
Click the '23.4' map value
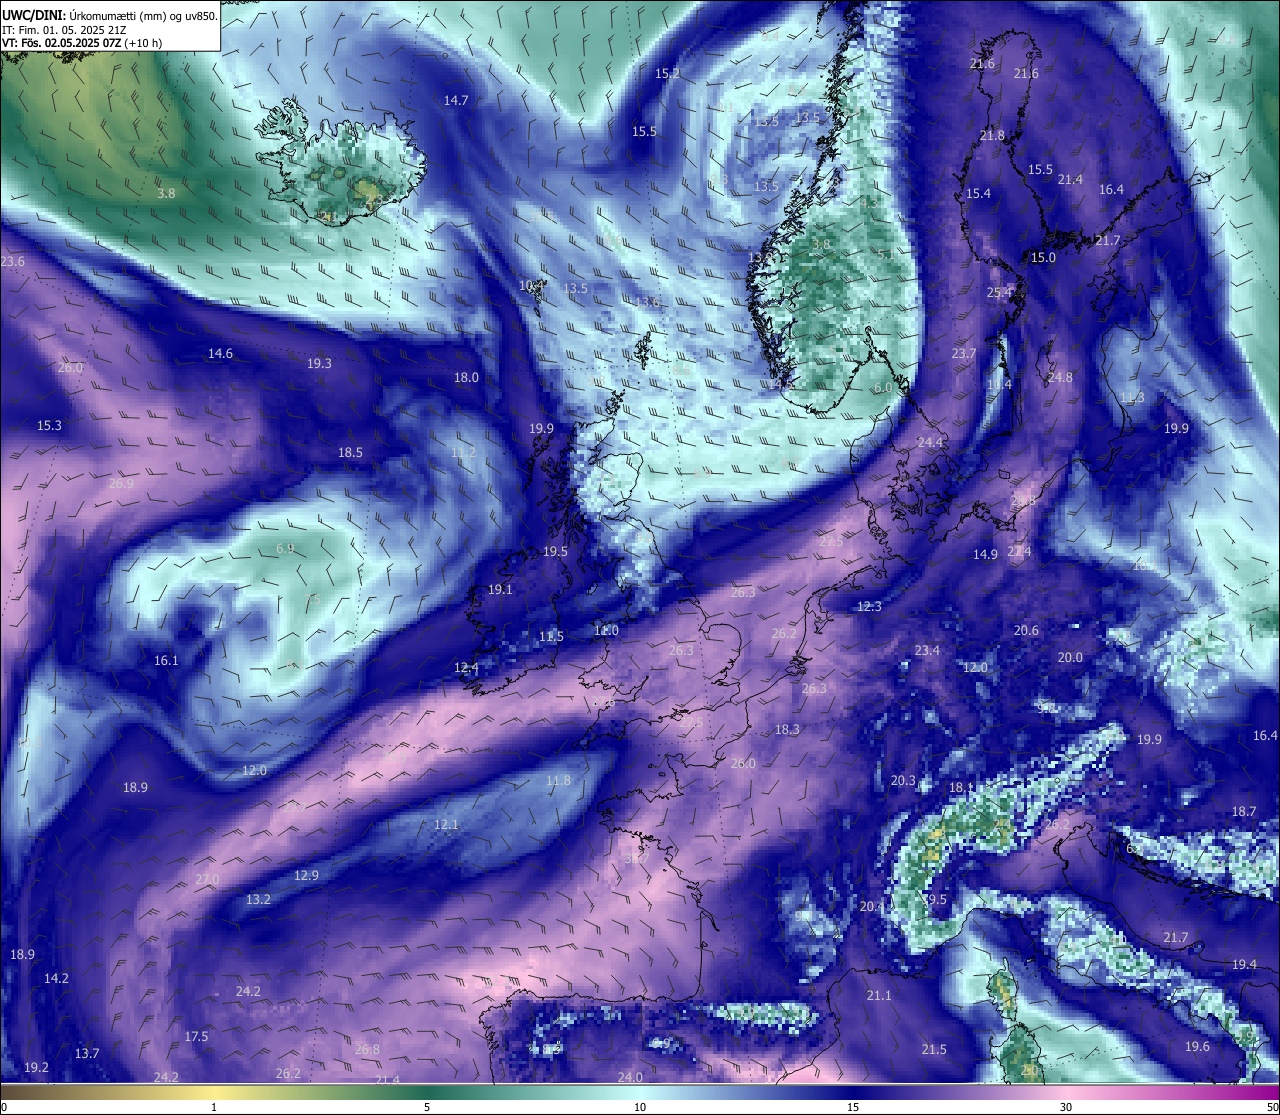(927, 651)
